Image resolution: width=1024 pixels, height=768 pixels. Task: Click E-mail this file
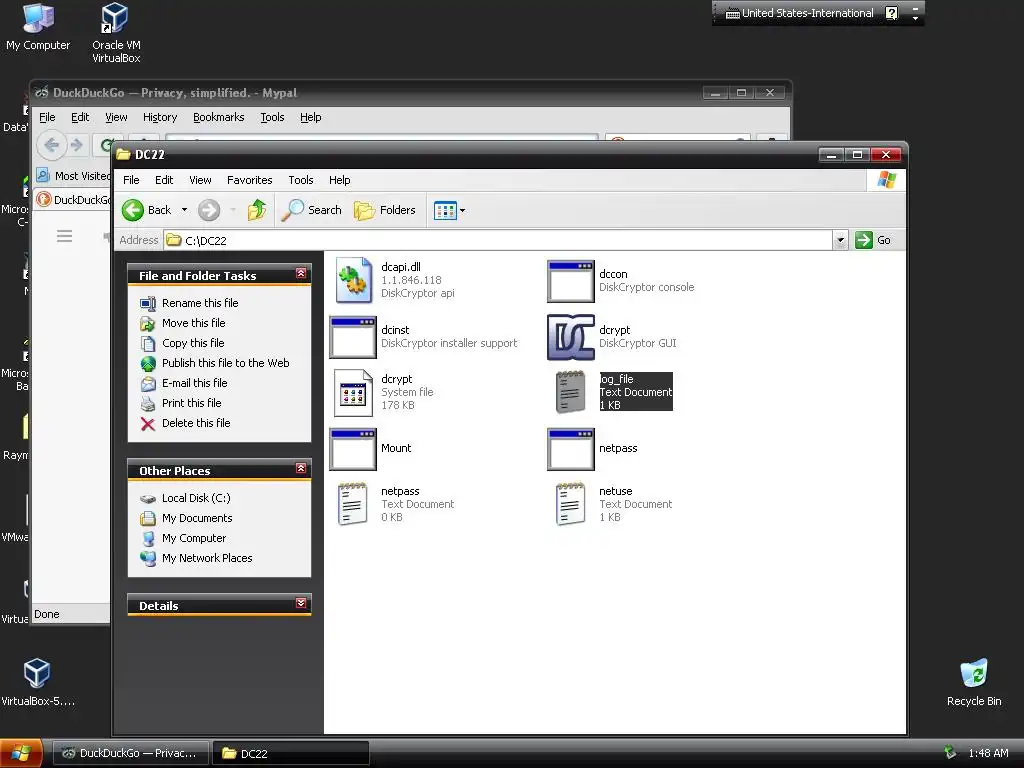click(x=195, y=383)
